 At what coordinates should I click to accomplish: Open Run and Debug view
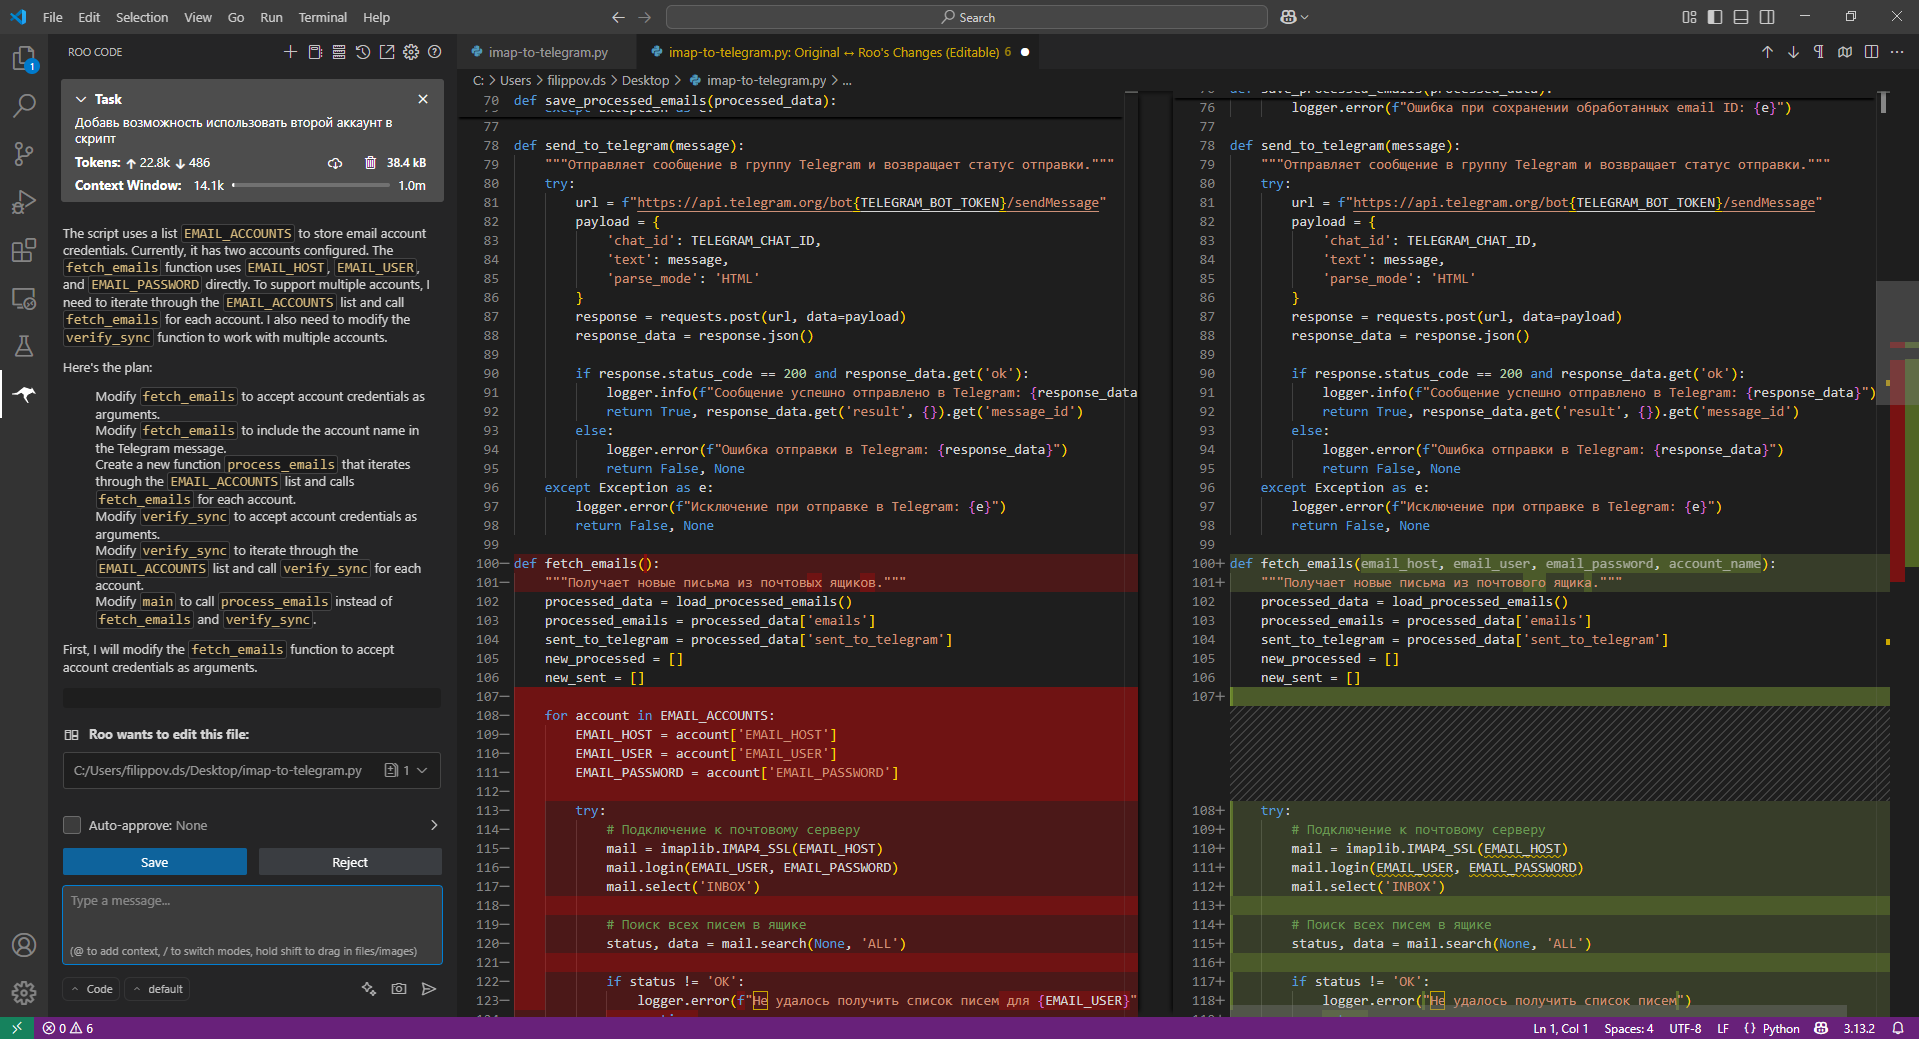coord(24,202)
